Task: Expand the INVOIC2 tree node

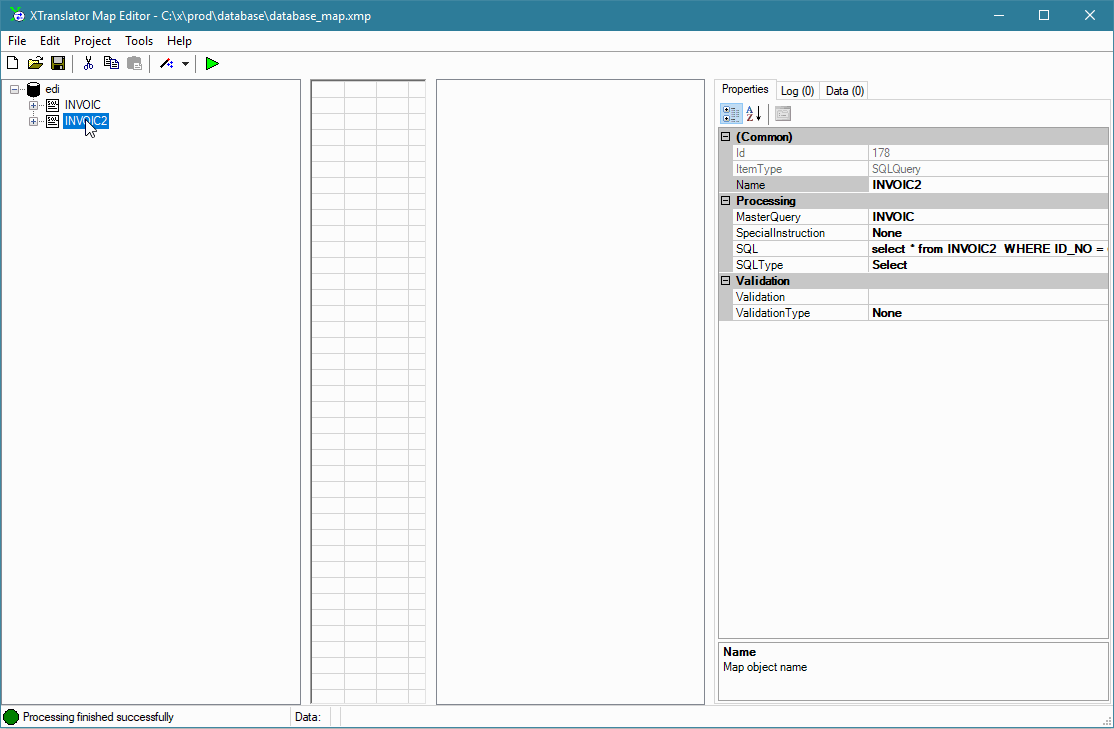Action: pos(33,122)
